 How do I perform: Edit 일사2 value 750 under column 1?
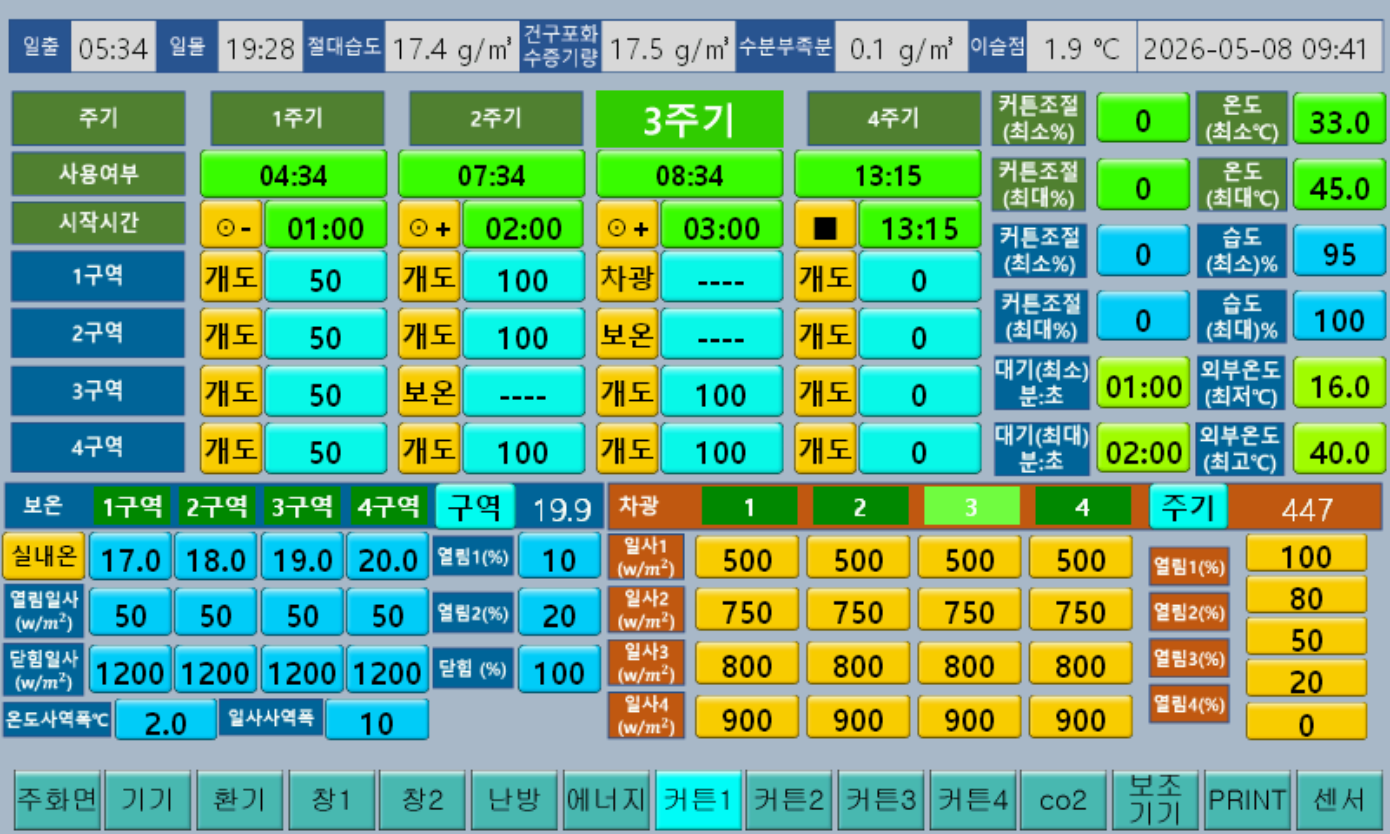click(x=747, y=612)
